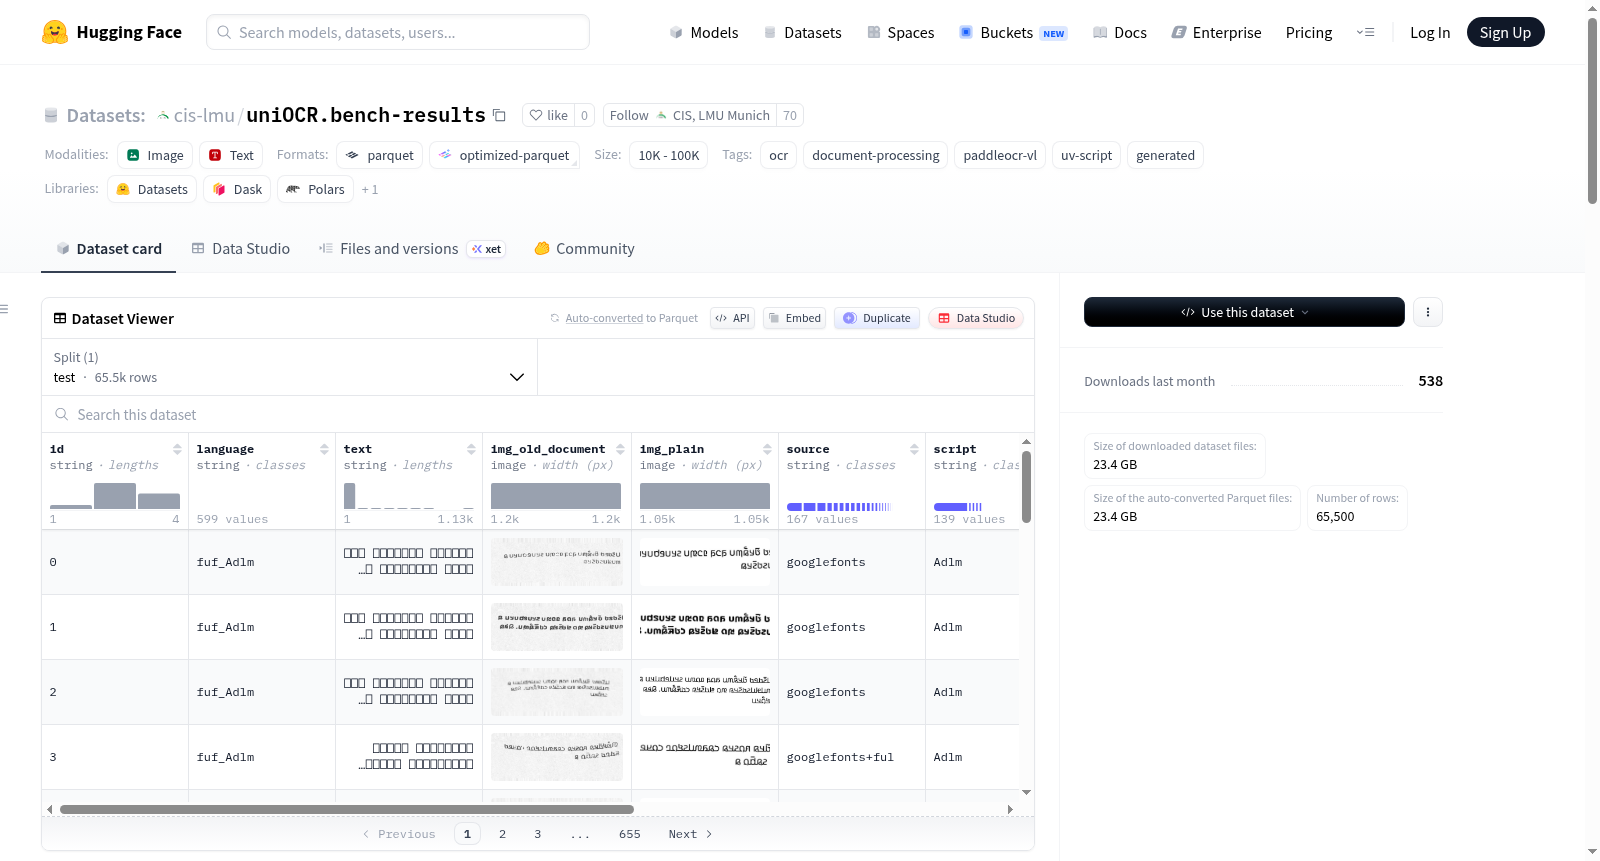
Task: Sort the img_old_document column
Action: tap(620, 449)
